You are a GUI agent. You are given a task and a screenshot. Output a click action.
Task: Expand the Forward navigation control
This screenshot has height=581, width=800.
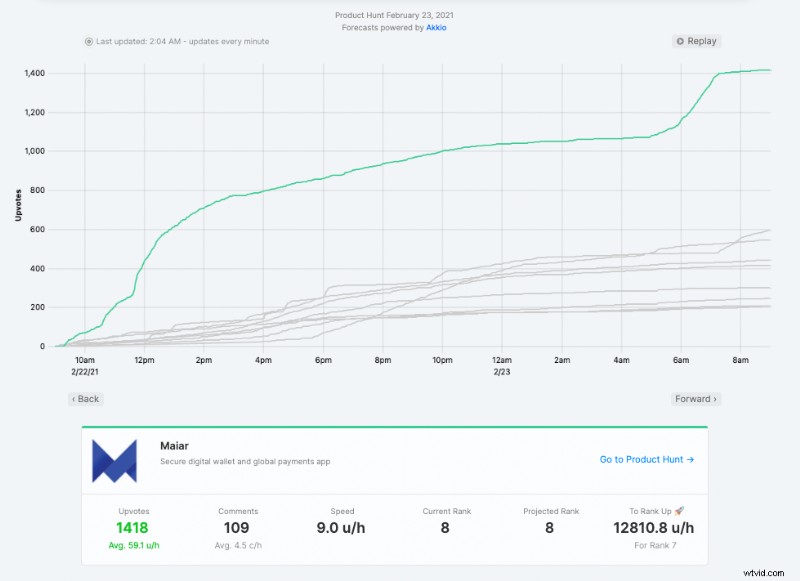point(696,398)
